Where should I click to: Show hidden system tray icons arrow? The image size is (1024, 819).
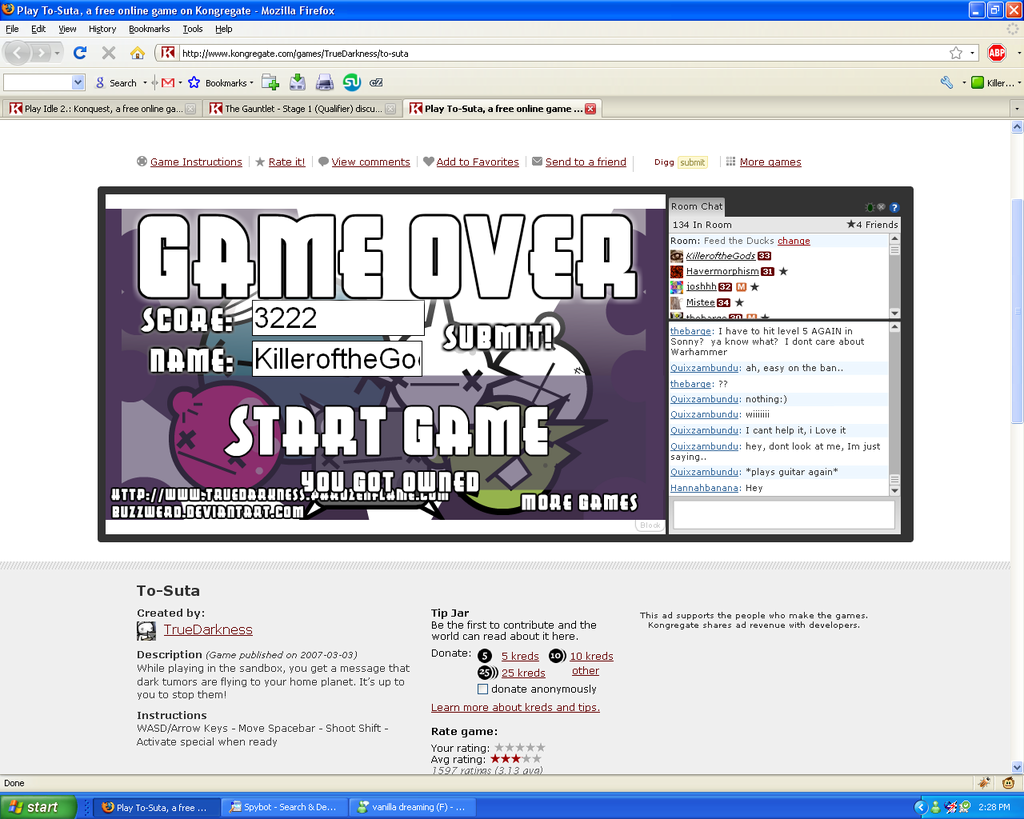pyautogui.click(x=920, y=807)
